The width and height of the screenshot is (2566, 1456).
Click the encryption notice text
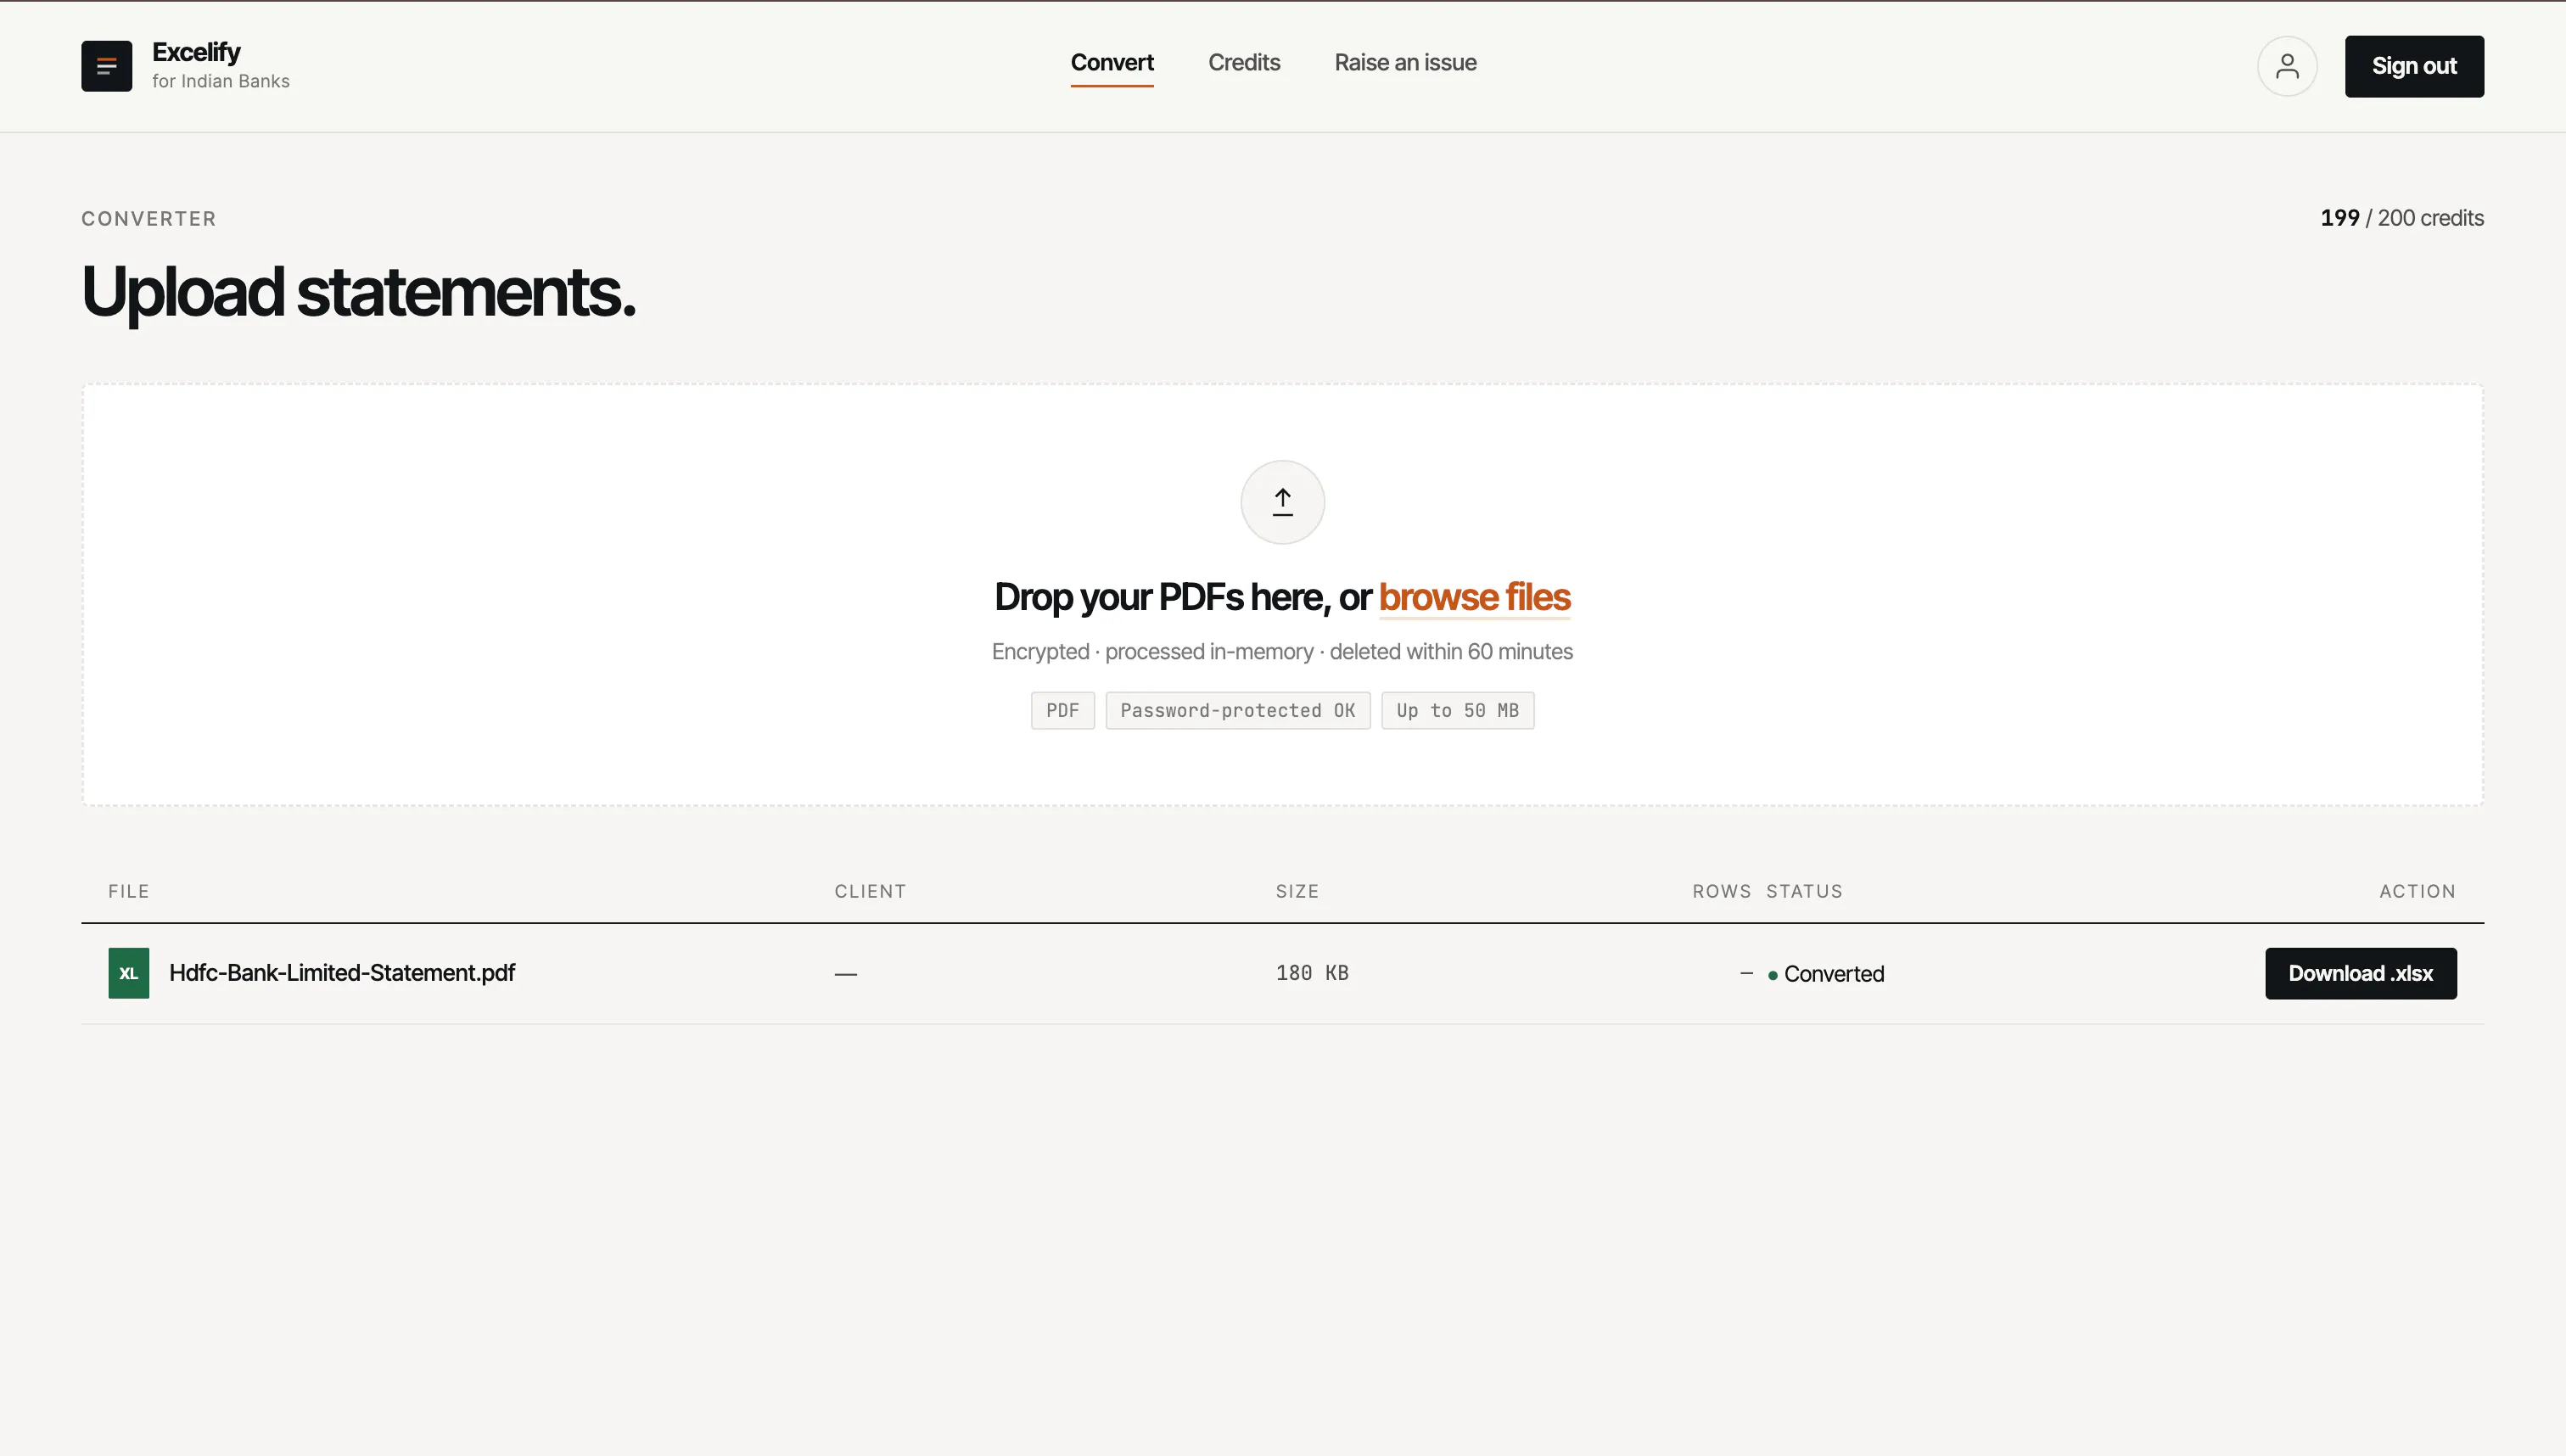coord(1282,652)
